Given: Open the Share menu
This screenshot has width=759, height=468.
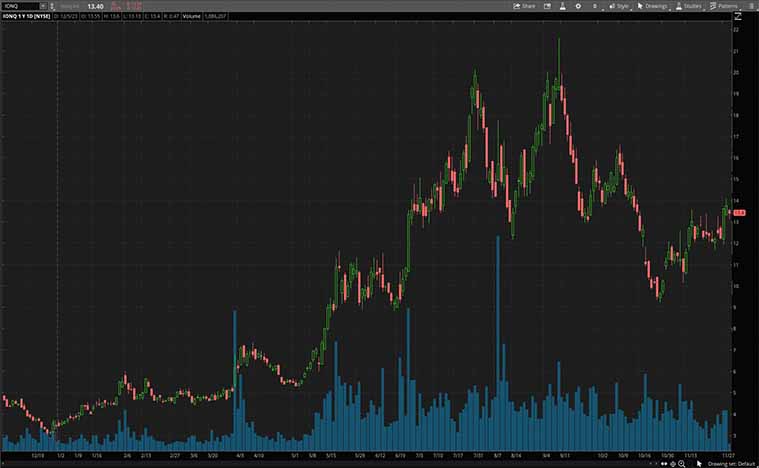Looking at the screenshot, I should tap(524, 6).
